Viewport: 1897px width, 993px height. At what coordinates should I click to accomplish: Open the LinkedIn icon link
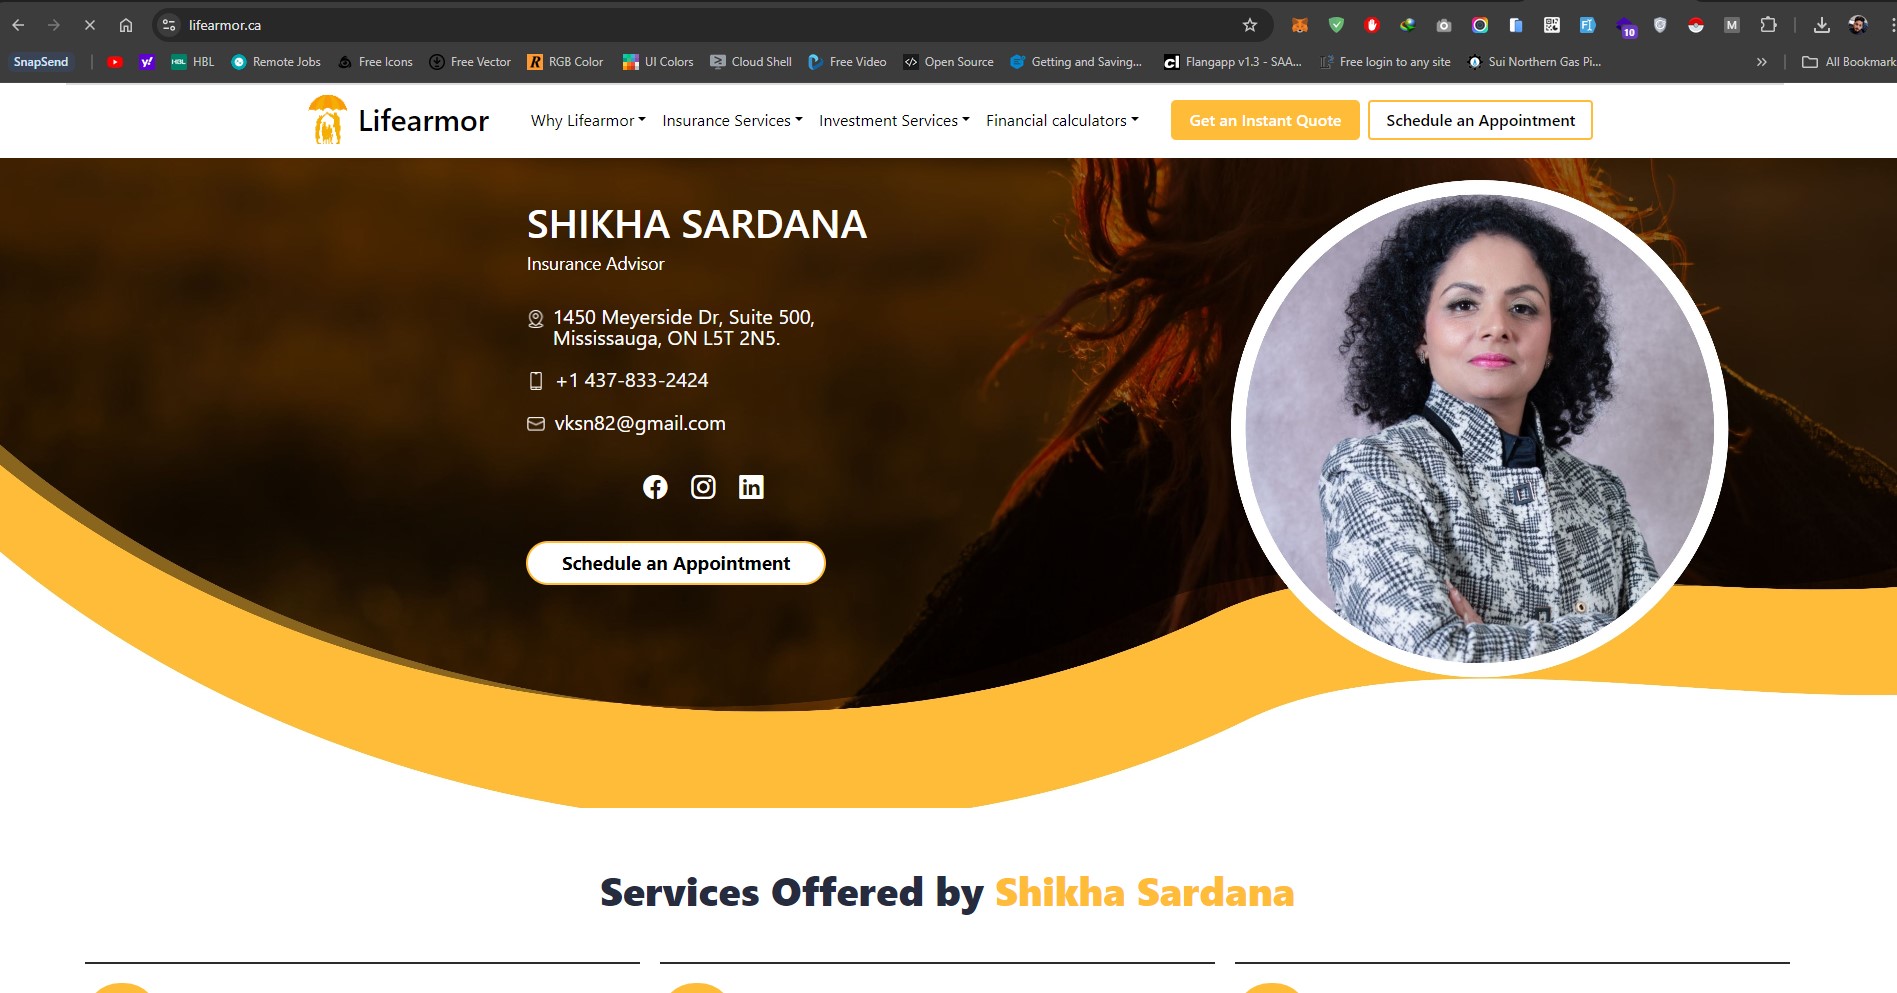[751, 487]
